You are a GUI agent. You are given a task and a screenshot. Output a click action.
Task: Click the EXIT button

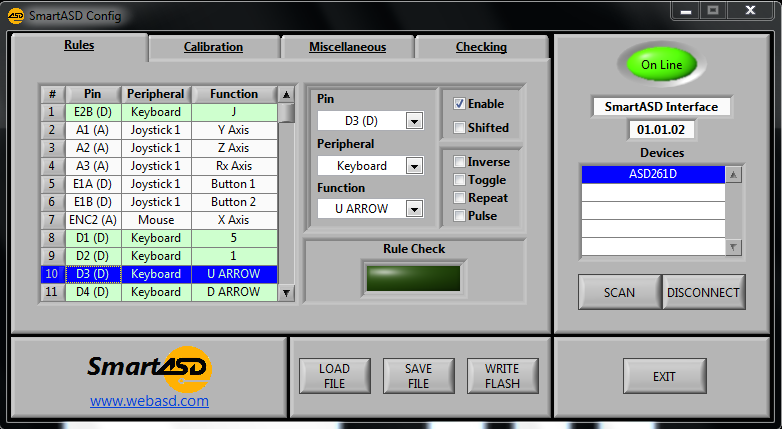[664, 376]
